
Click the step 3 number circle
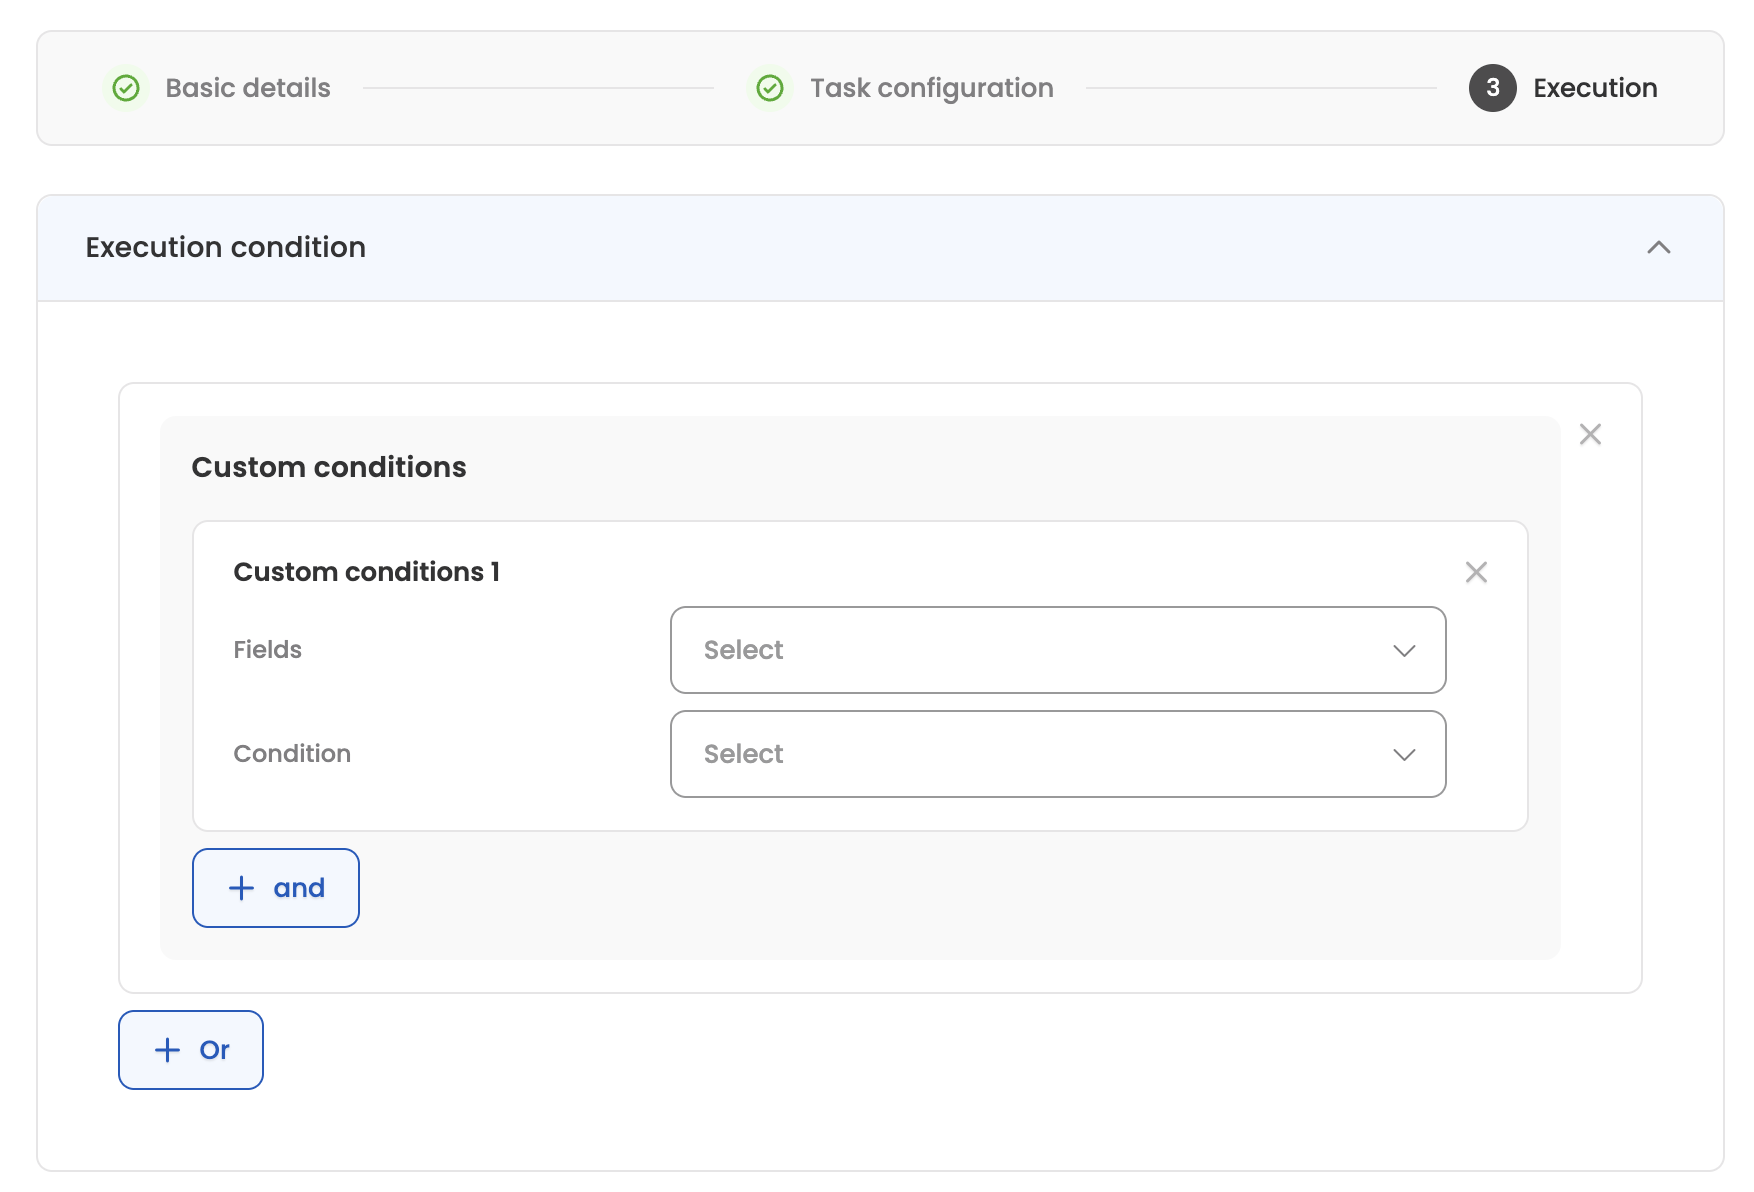coord(1492,88)
